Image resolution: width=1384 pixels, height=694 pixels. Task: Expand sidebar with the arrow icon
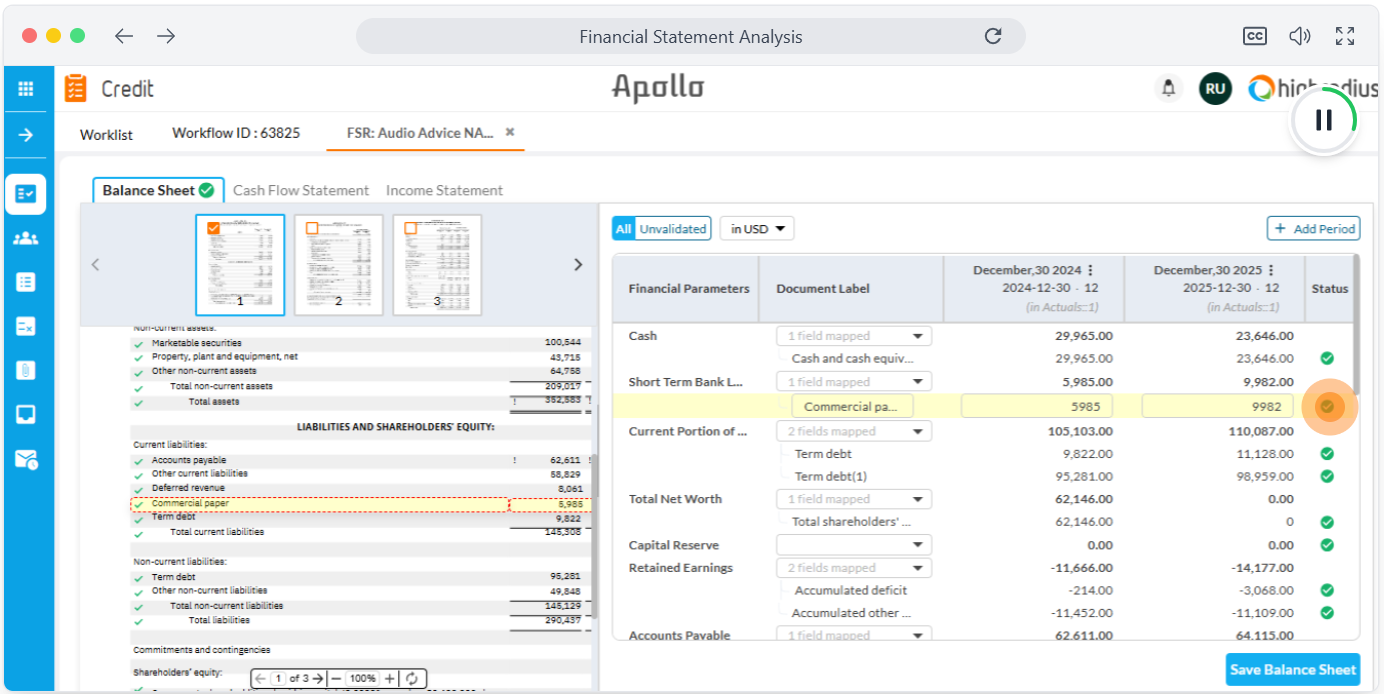(x=25, y=135)
